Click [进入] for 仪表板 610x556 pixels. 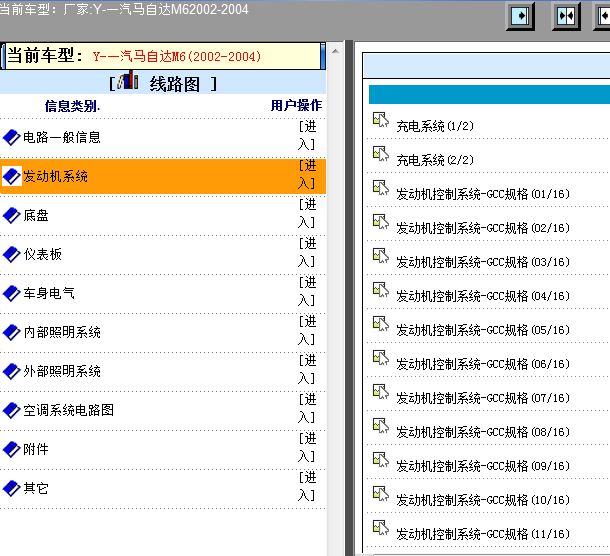tap(307, 252)
